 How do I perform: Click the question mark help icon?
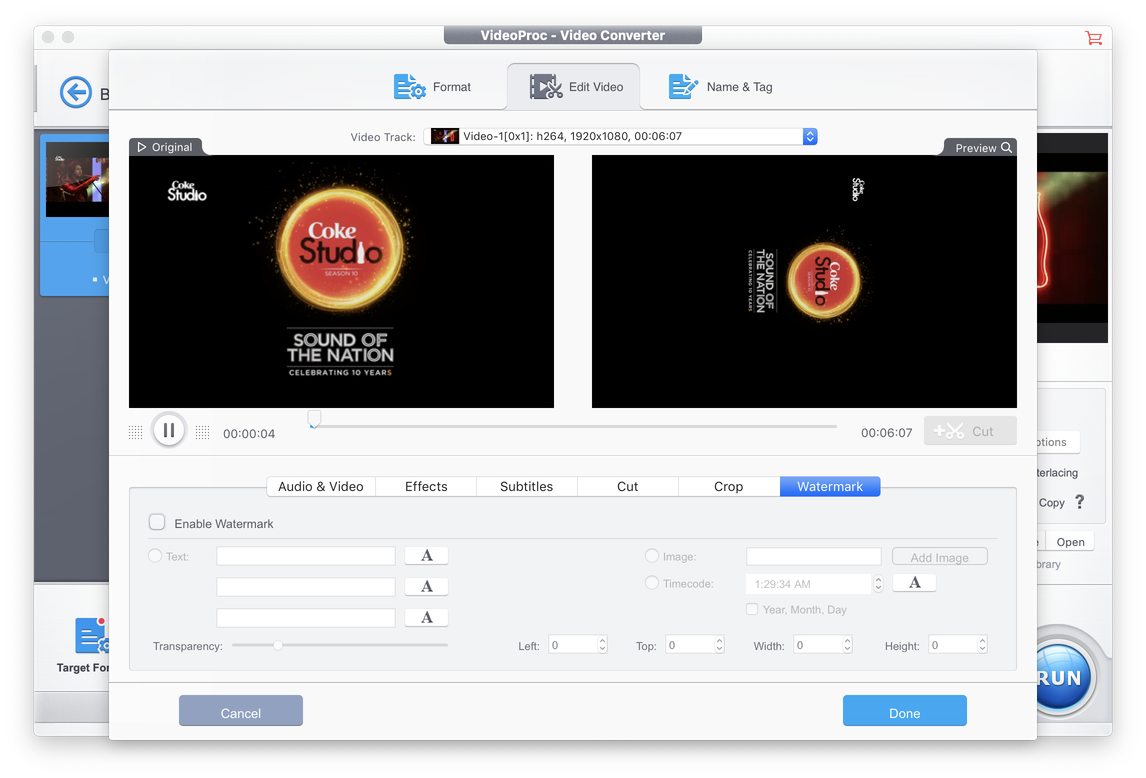click(1079, 502)
